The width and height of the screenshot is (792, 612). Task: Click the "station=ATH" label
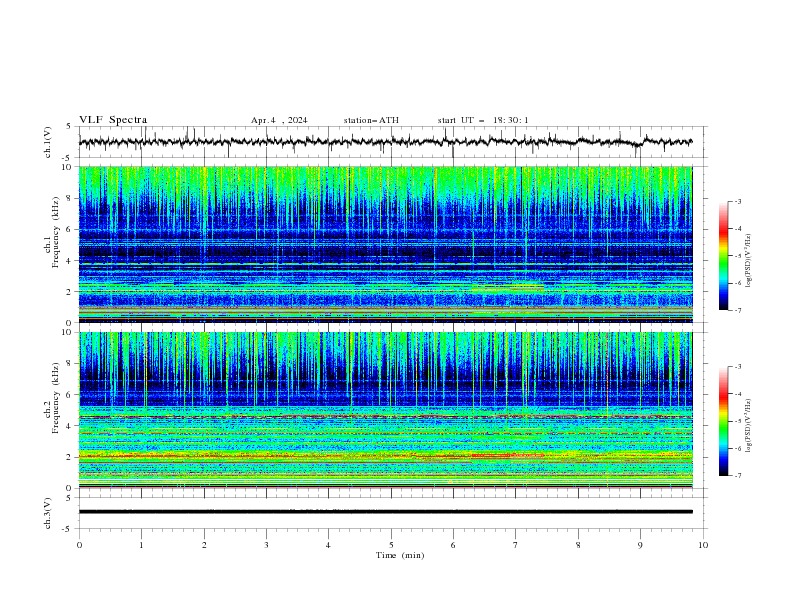click(x=371, y=120)
